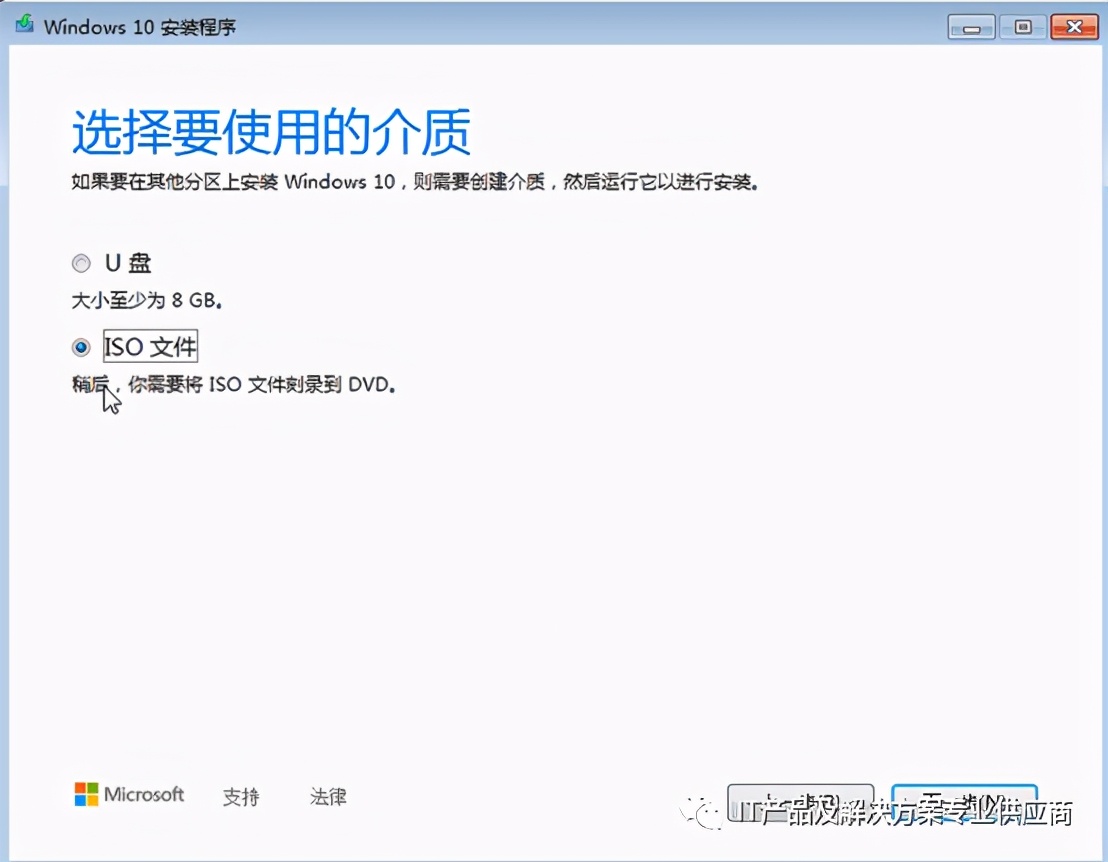The height and width of the screenshot is (862, 1108).
Task: Click the ISO 文件 boxed label
Action: click(150, 347)
